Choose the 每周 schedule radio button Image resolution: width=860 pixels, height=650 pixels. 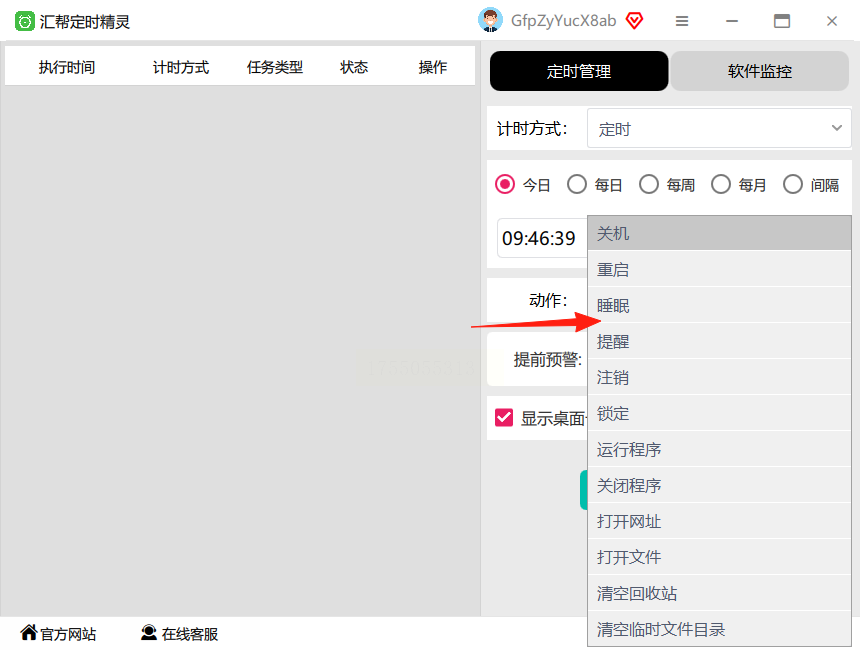(649, 184)
